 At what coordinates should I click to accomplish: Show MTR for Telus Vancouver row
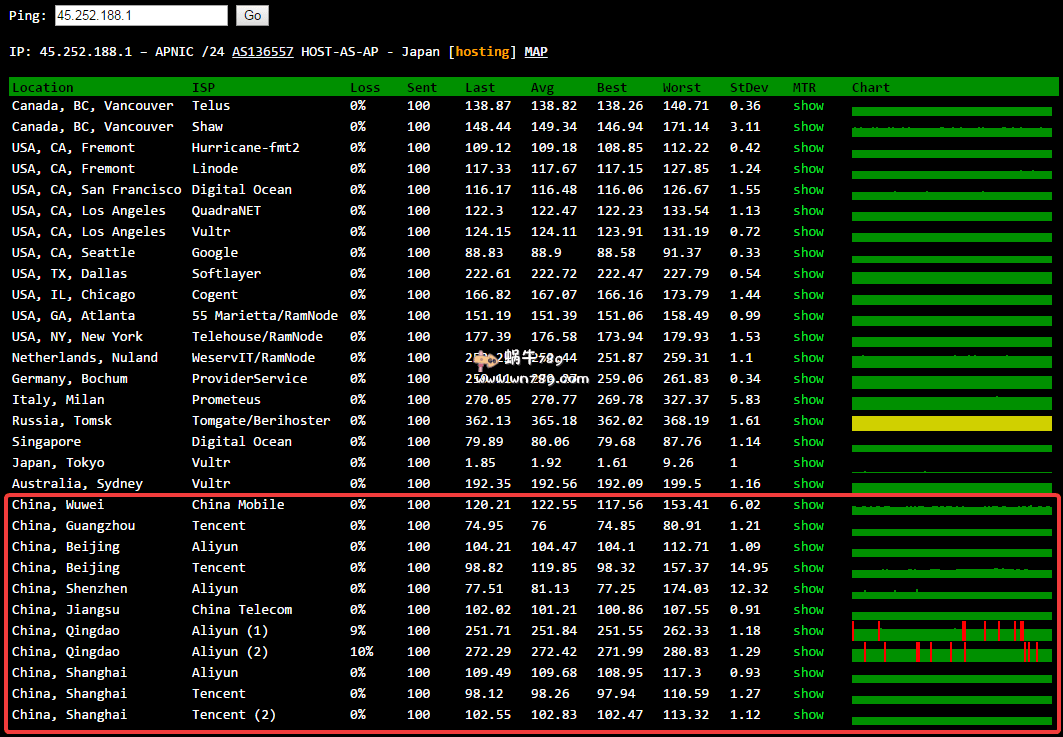(808, 106)
